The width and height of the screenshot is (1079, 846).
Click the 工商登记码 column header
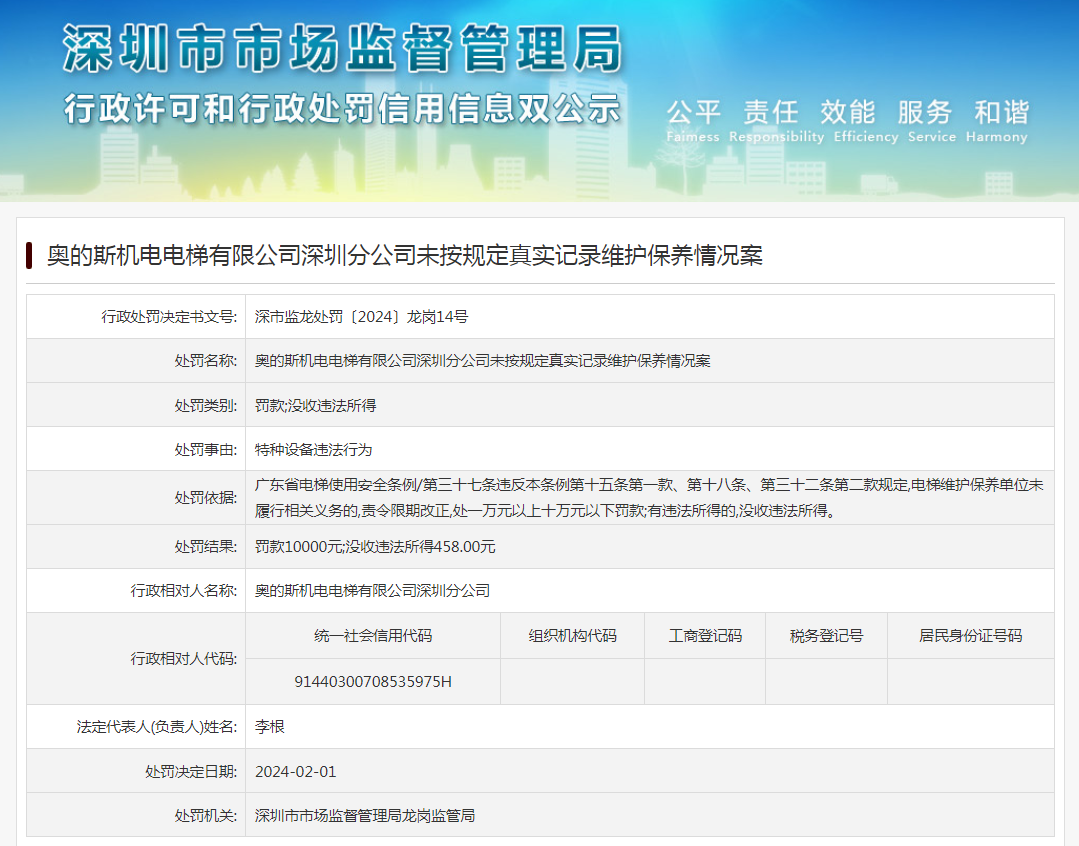pos(705,635)
